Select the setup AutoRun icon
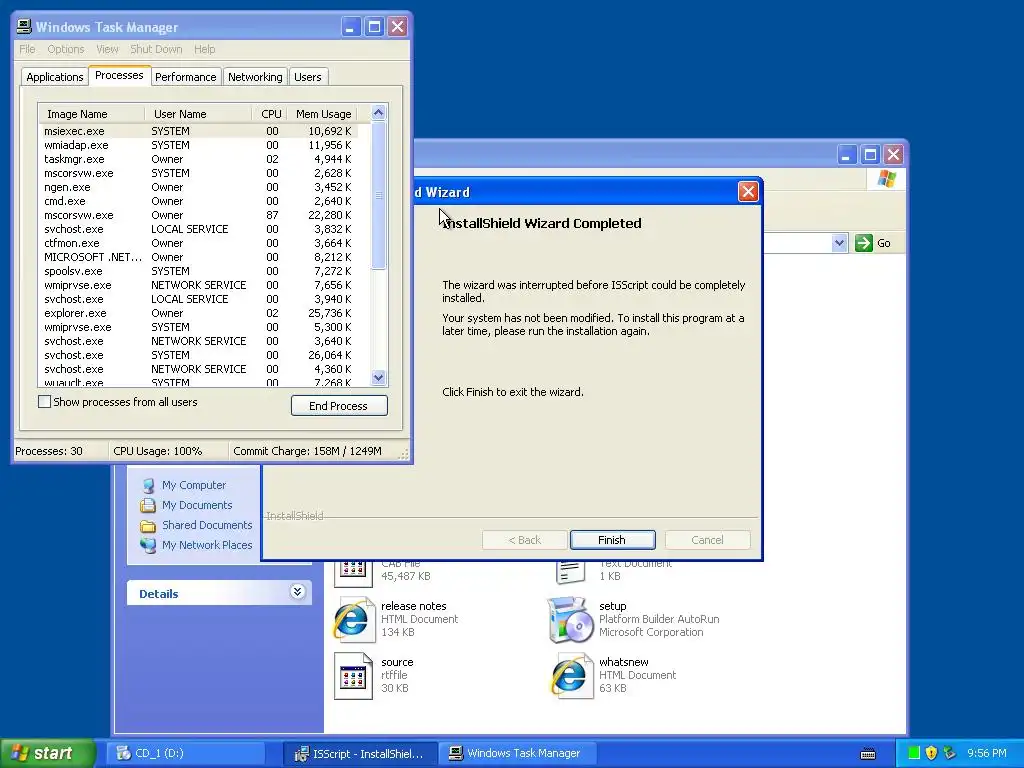Screen dimensions: 1024x768 571,619
